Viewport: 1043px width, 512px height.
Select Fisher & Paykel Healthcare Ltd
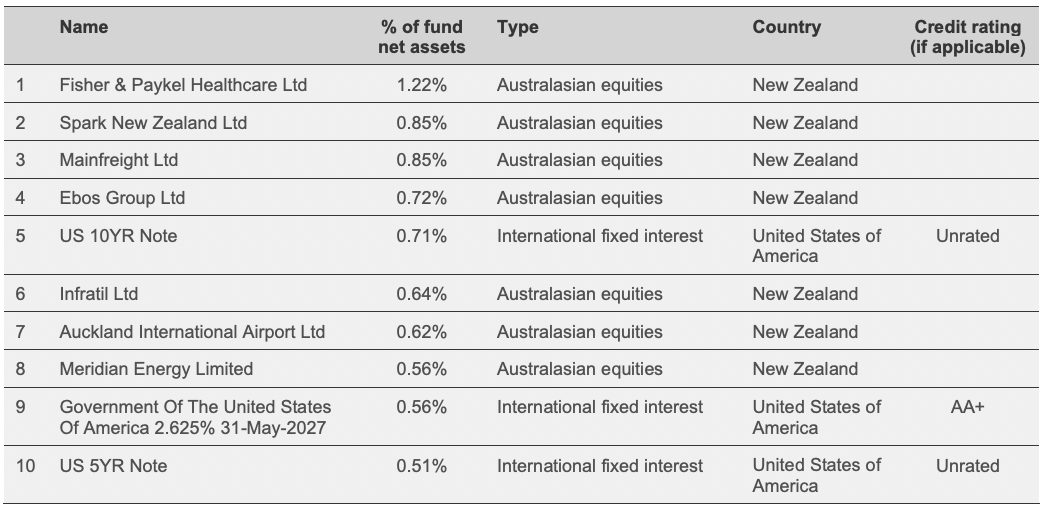pos(183,86)
